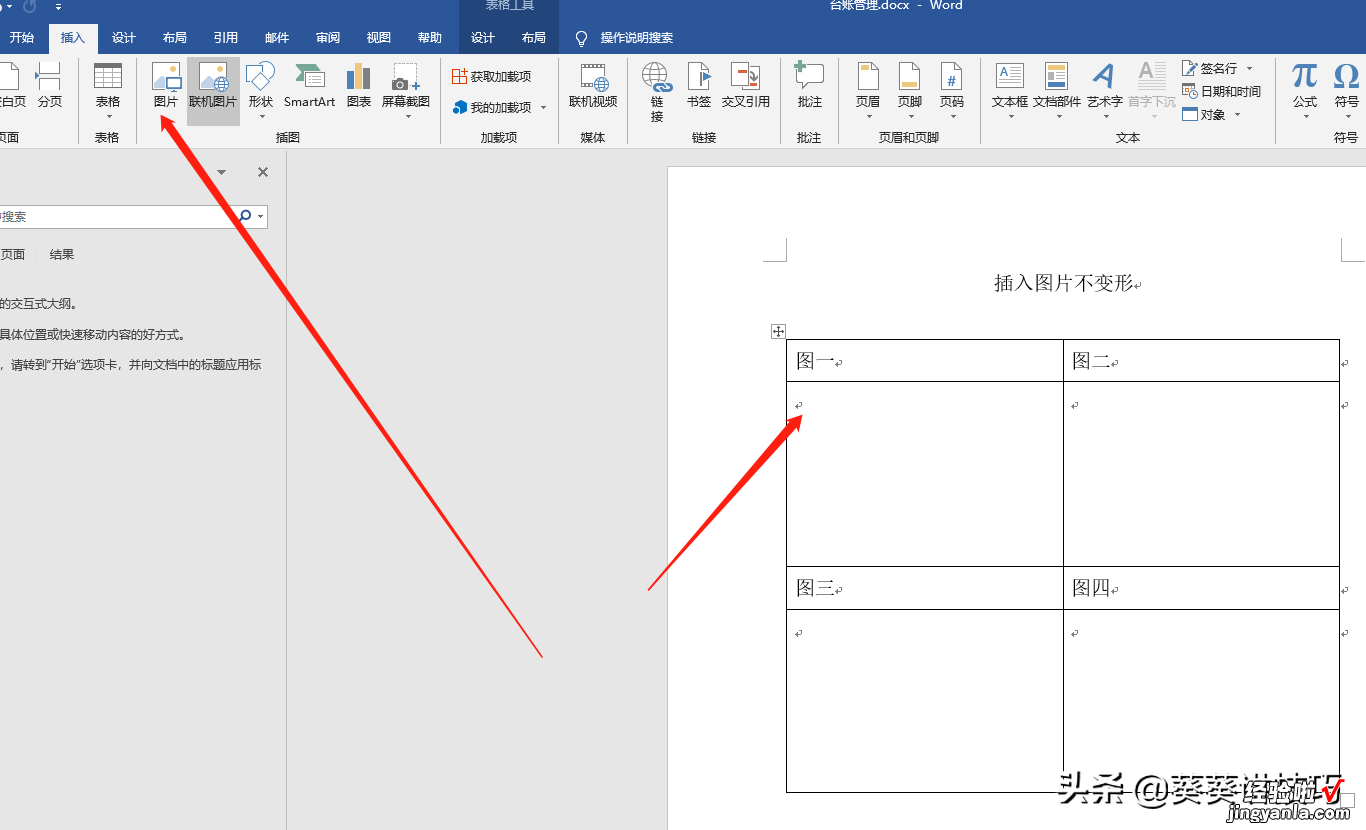1366x830 pixels.
Task: Expand the navigation search options dropdown
Action: point(261,216)
